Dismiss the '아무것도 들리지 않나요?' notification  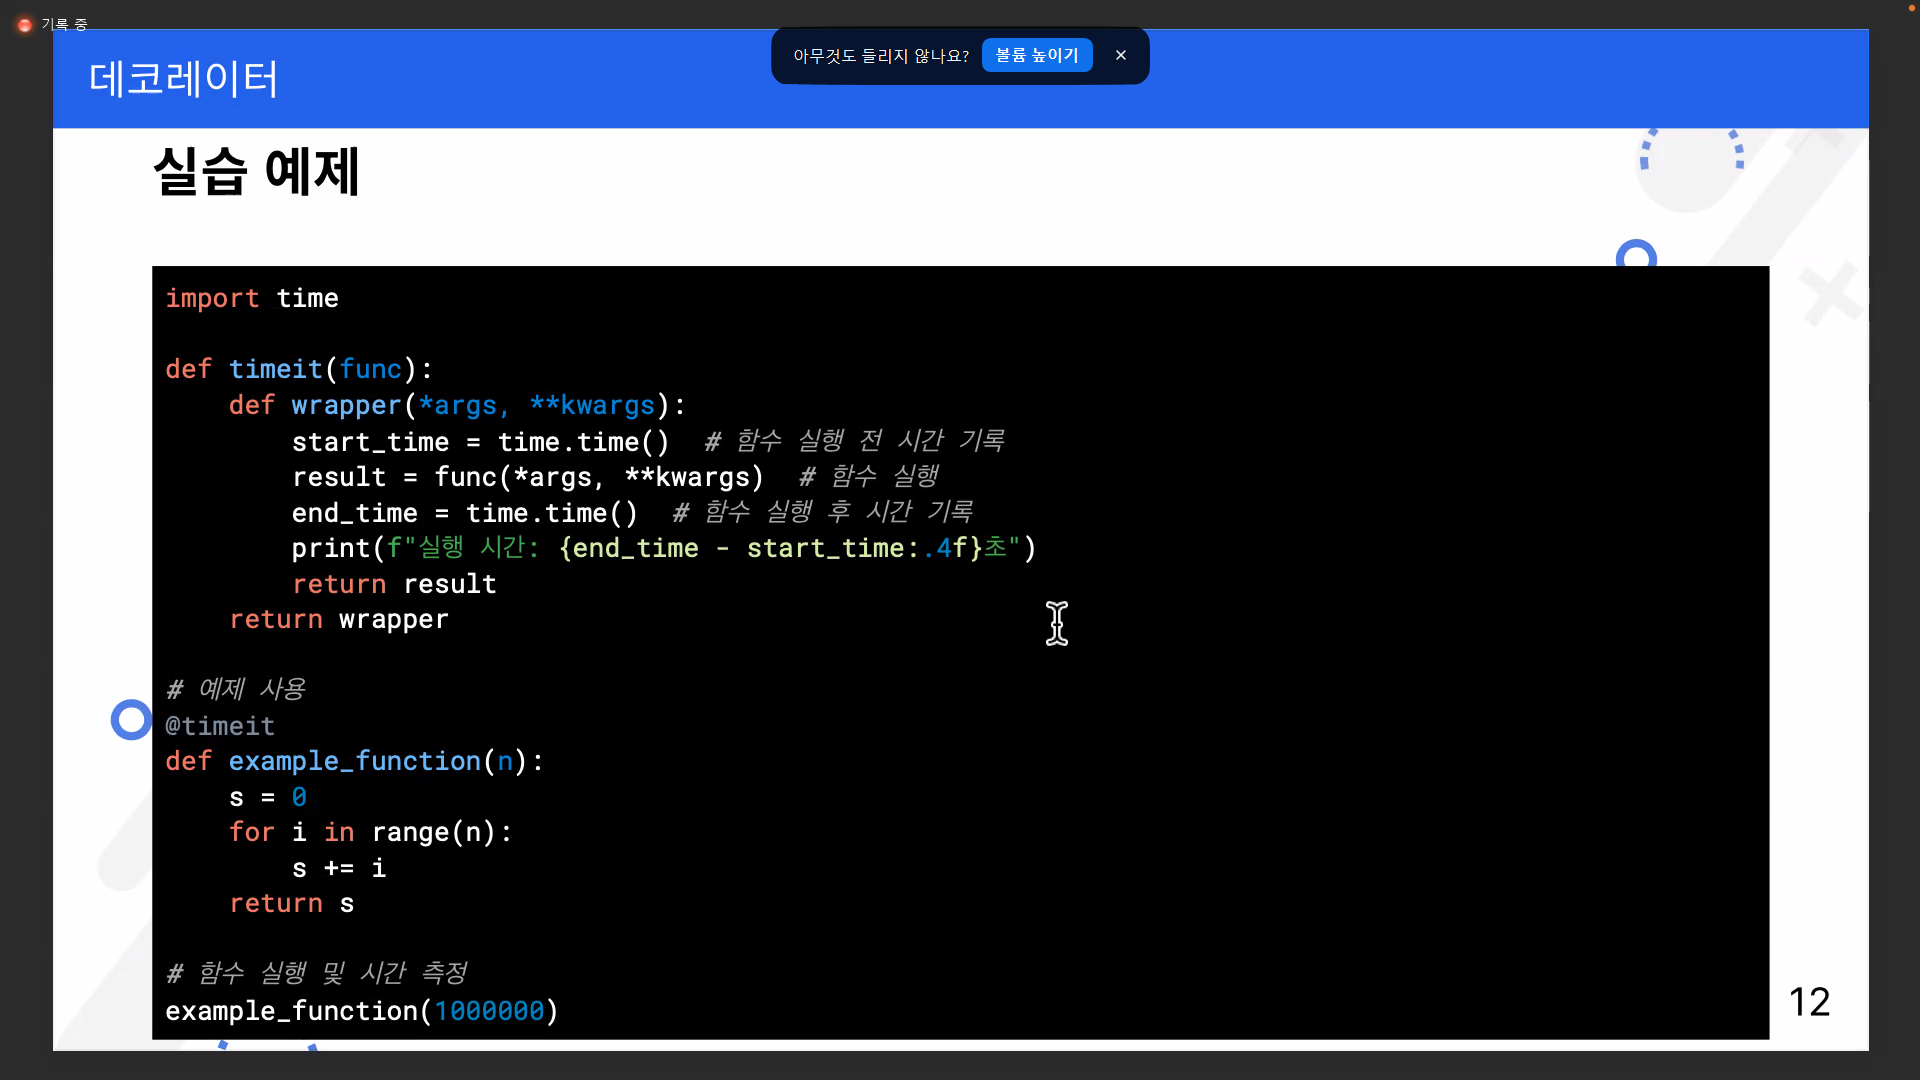pyautogui.click(x=1121, y=55)
